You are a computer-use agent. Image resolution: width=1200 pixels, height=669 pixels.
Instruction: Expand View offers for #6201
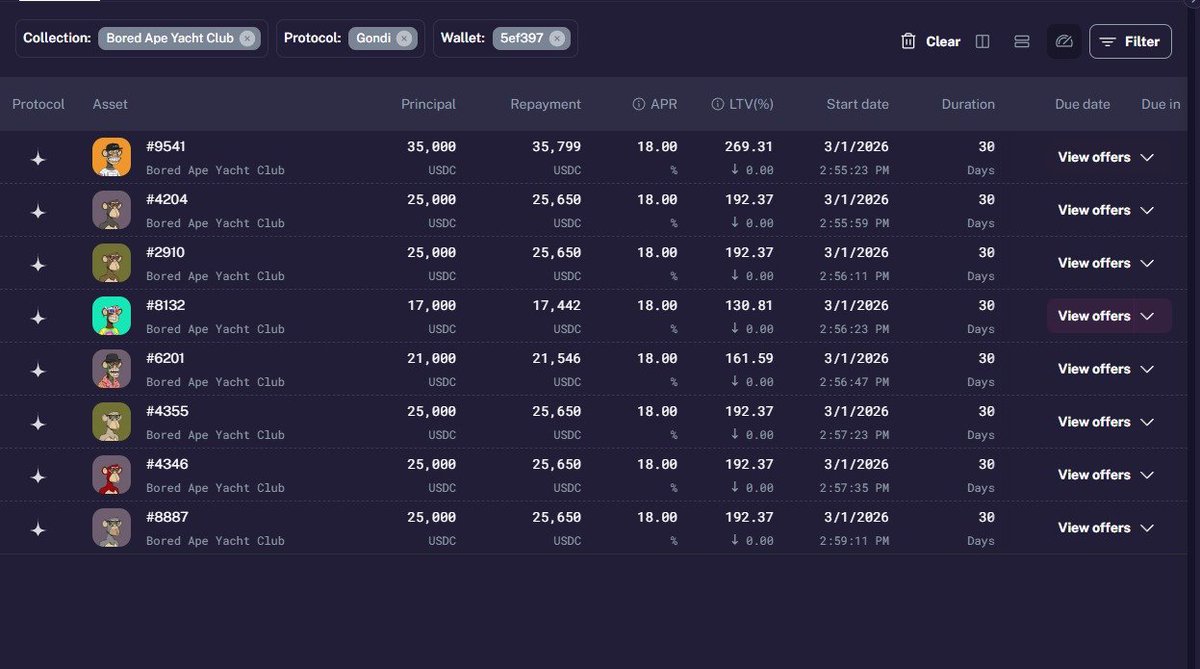click(1107, 369)
